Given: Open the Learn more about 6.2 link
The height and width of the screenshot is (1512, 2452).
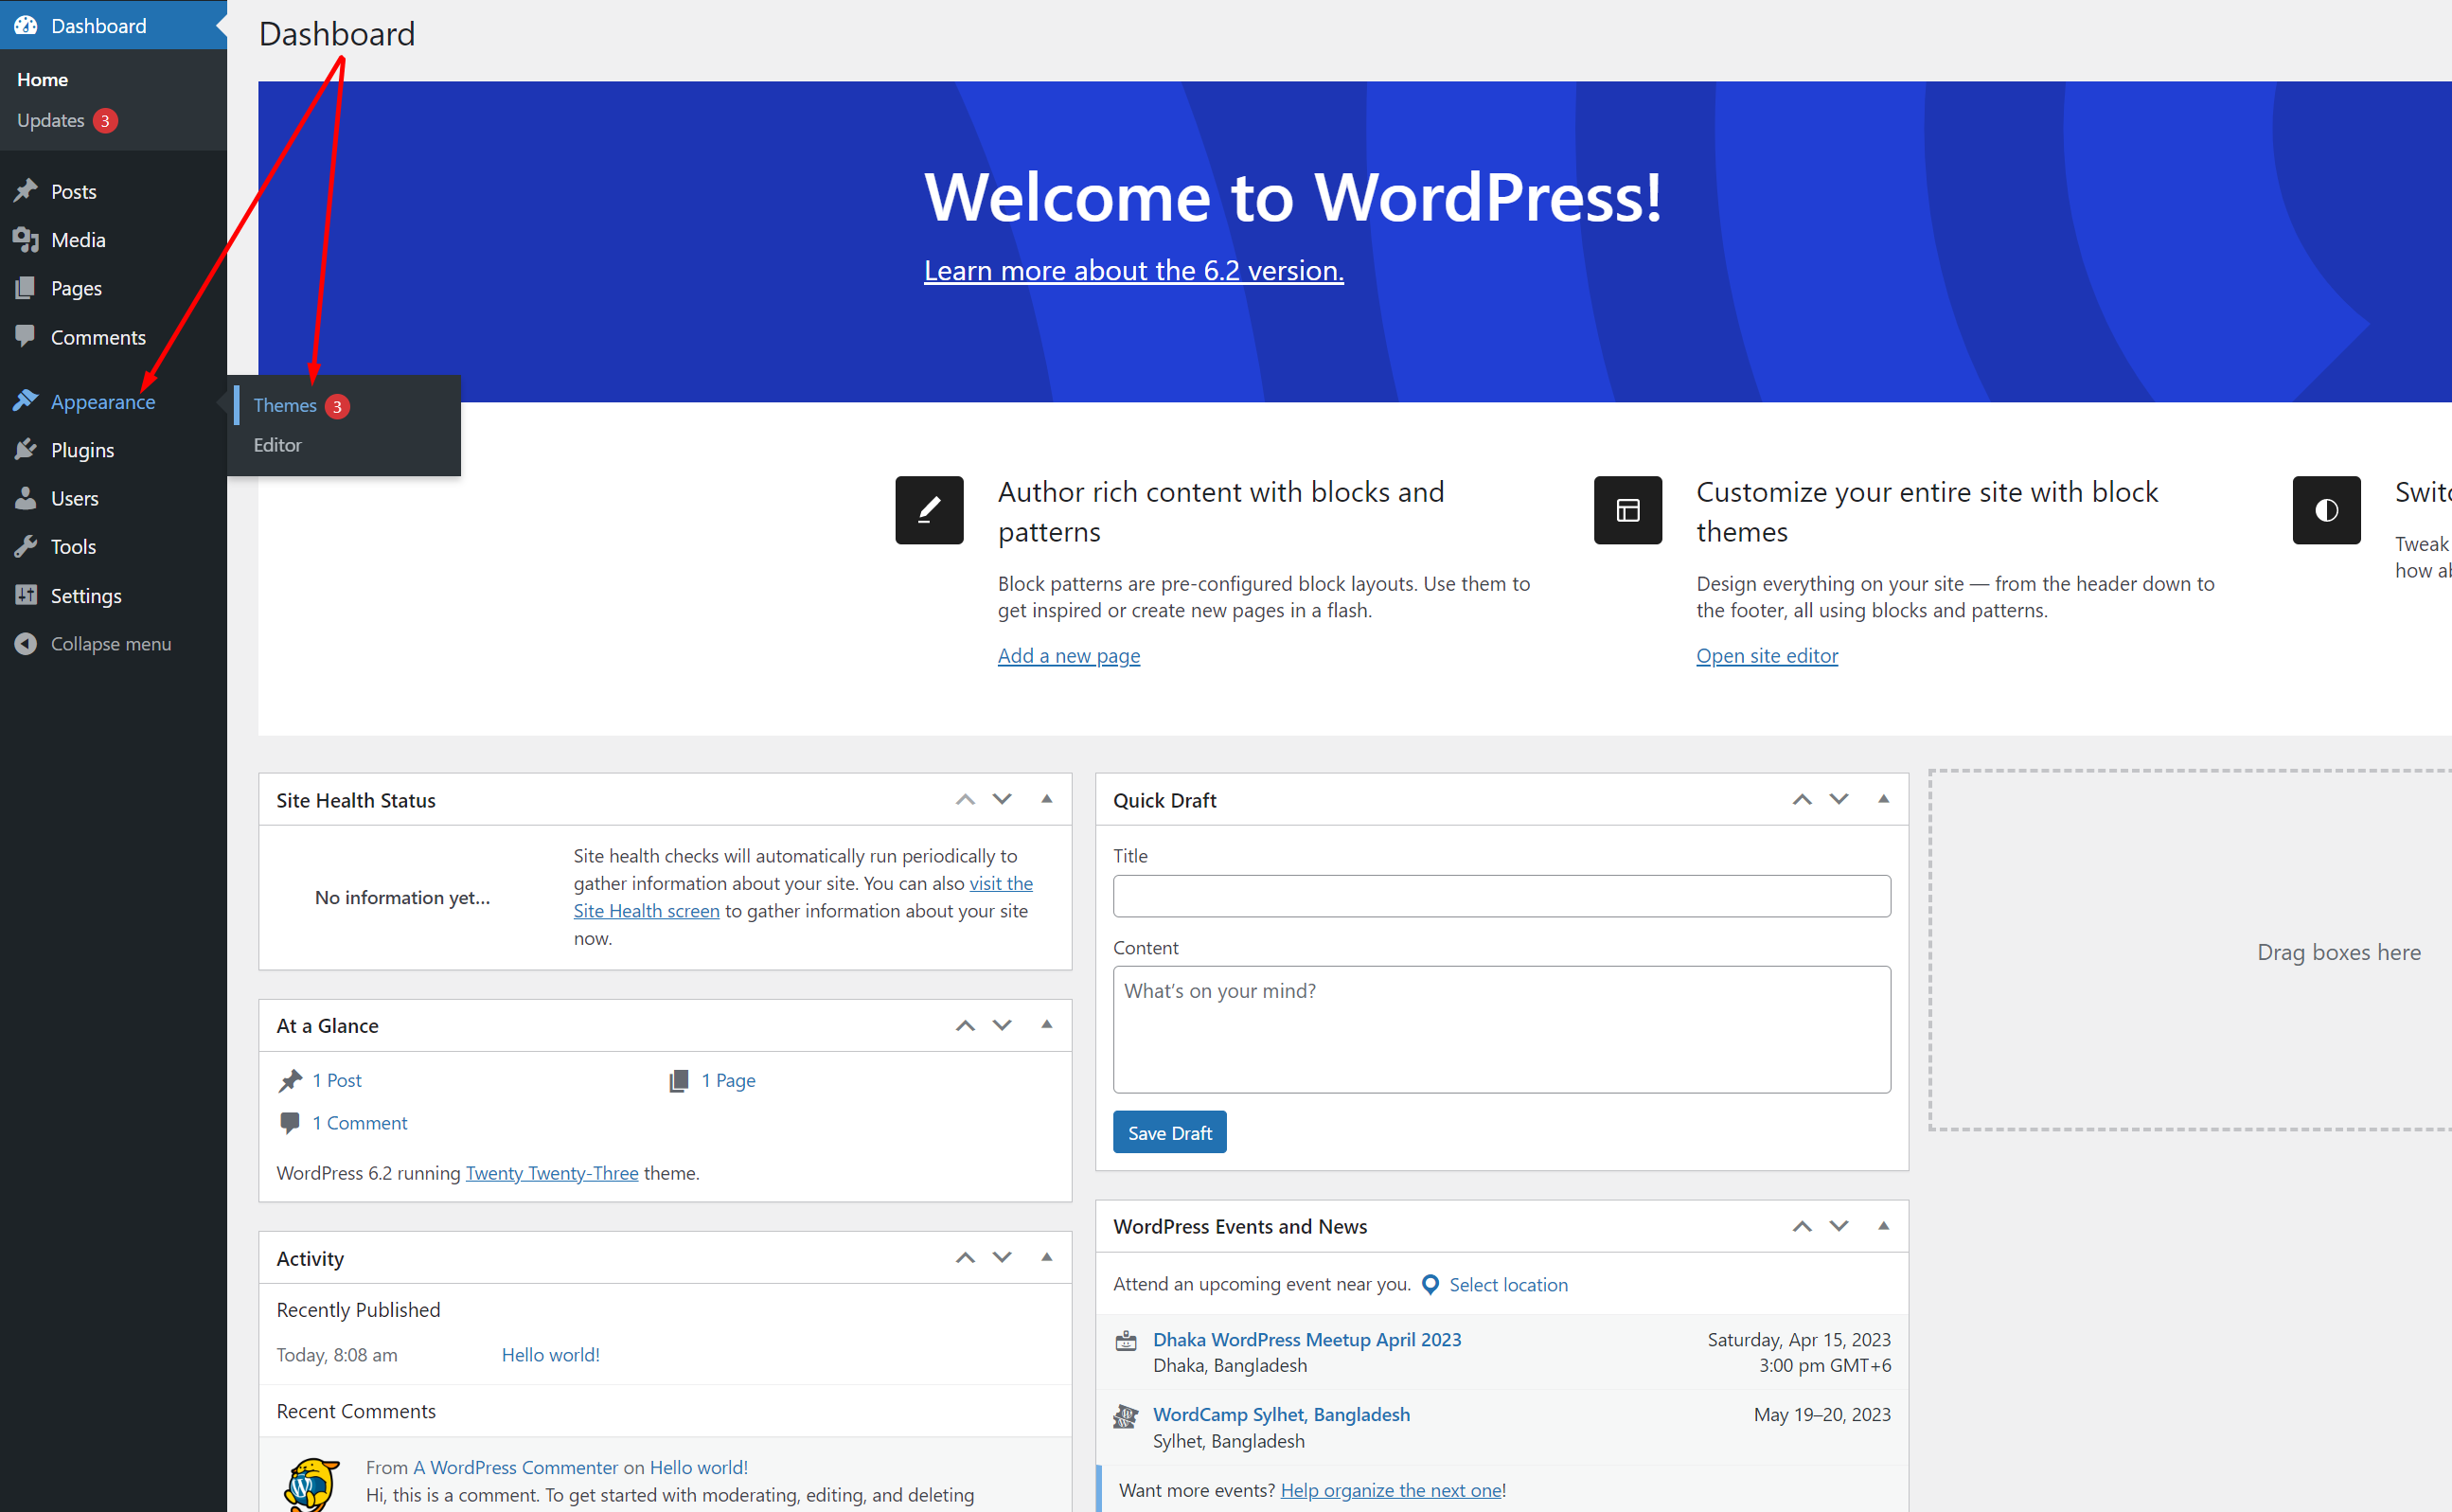Looking at the screenshot, I should 1134,270.
